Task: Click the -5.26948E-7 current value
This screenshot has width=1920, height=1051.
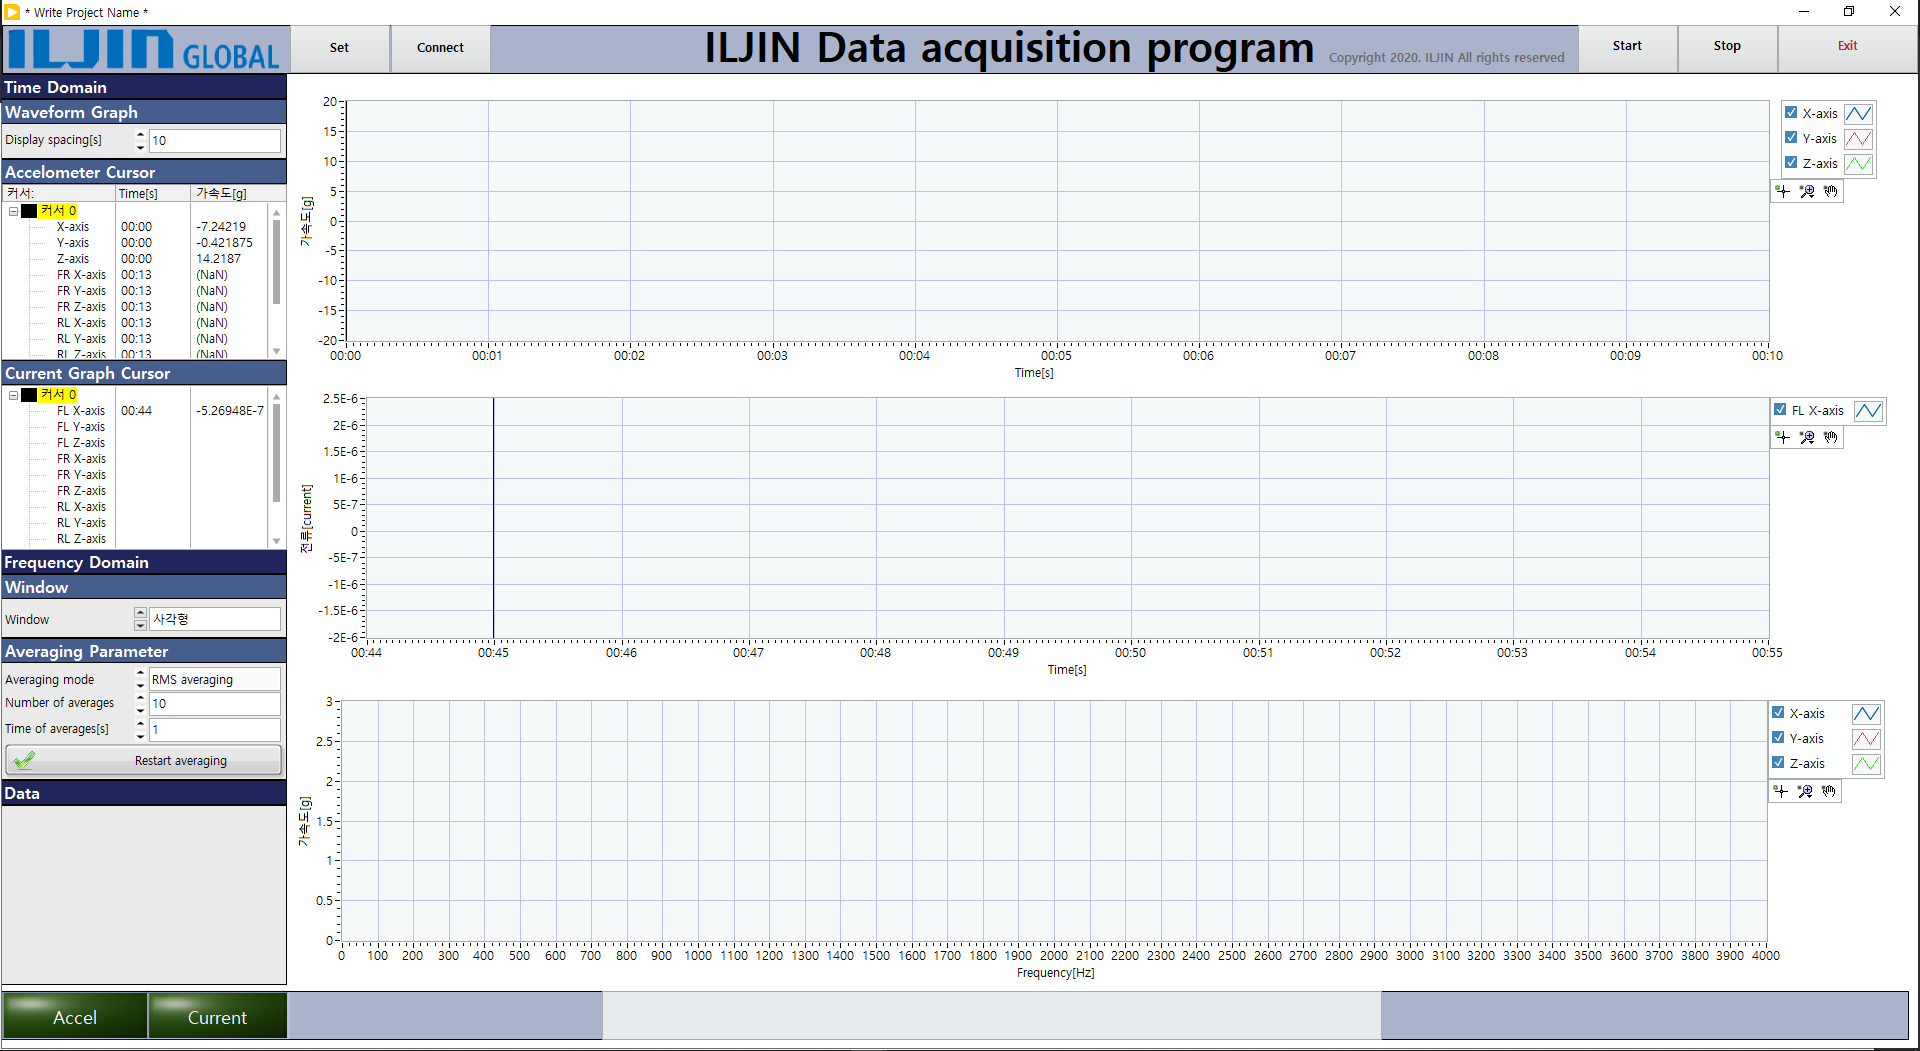Action: point(230,411)
